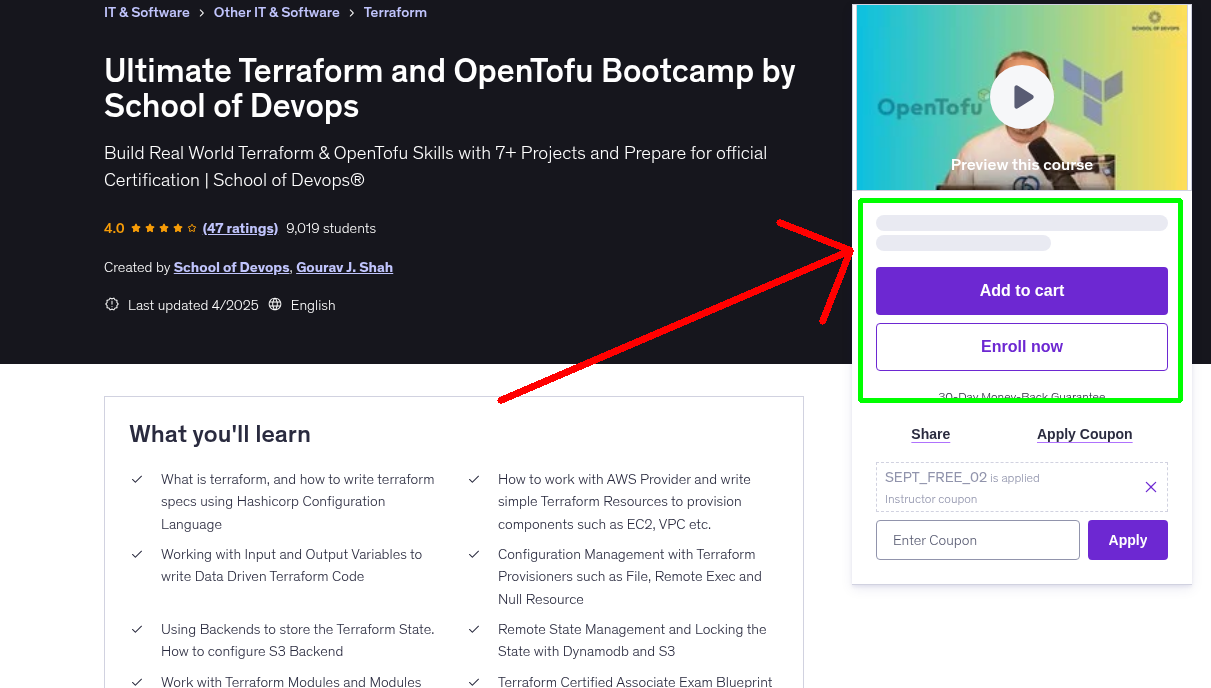Click checkmark beside 'How to work with AWS Provider'
Viewport: 1211px width, 688px height.
tap(474, 480)
